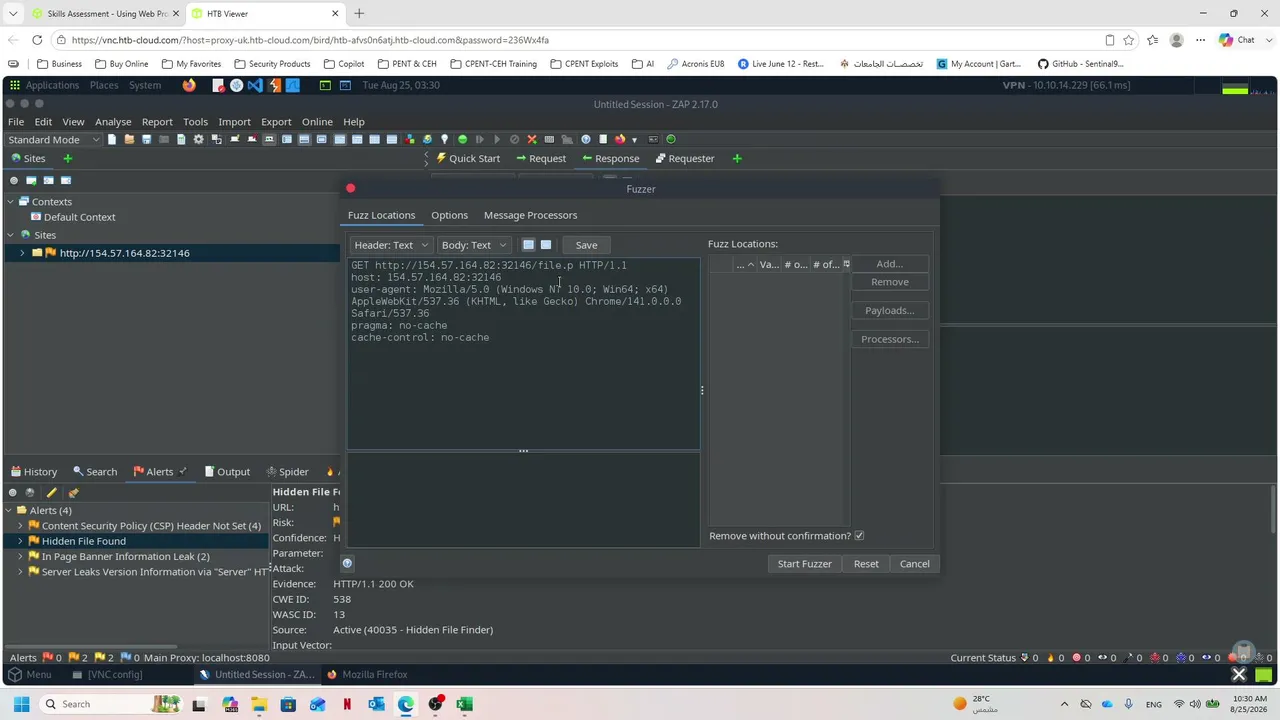Add a new workspace tab with green plus
1280x720 pixels.
pyautogui.click(x=737, y=158)
